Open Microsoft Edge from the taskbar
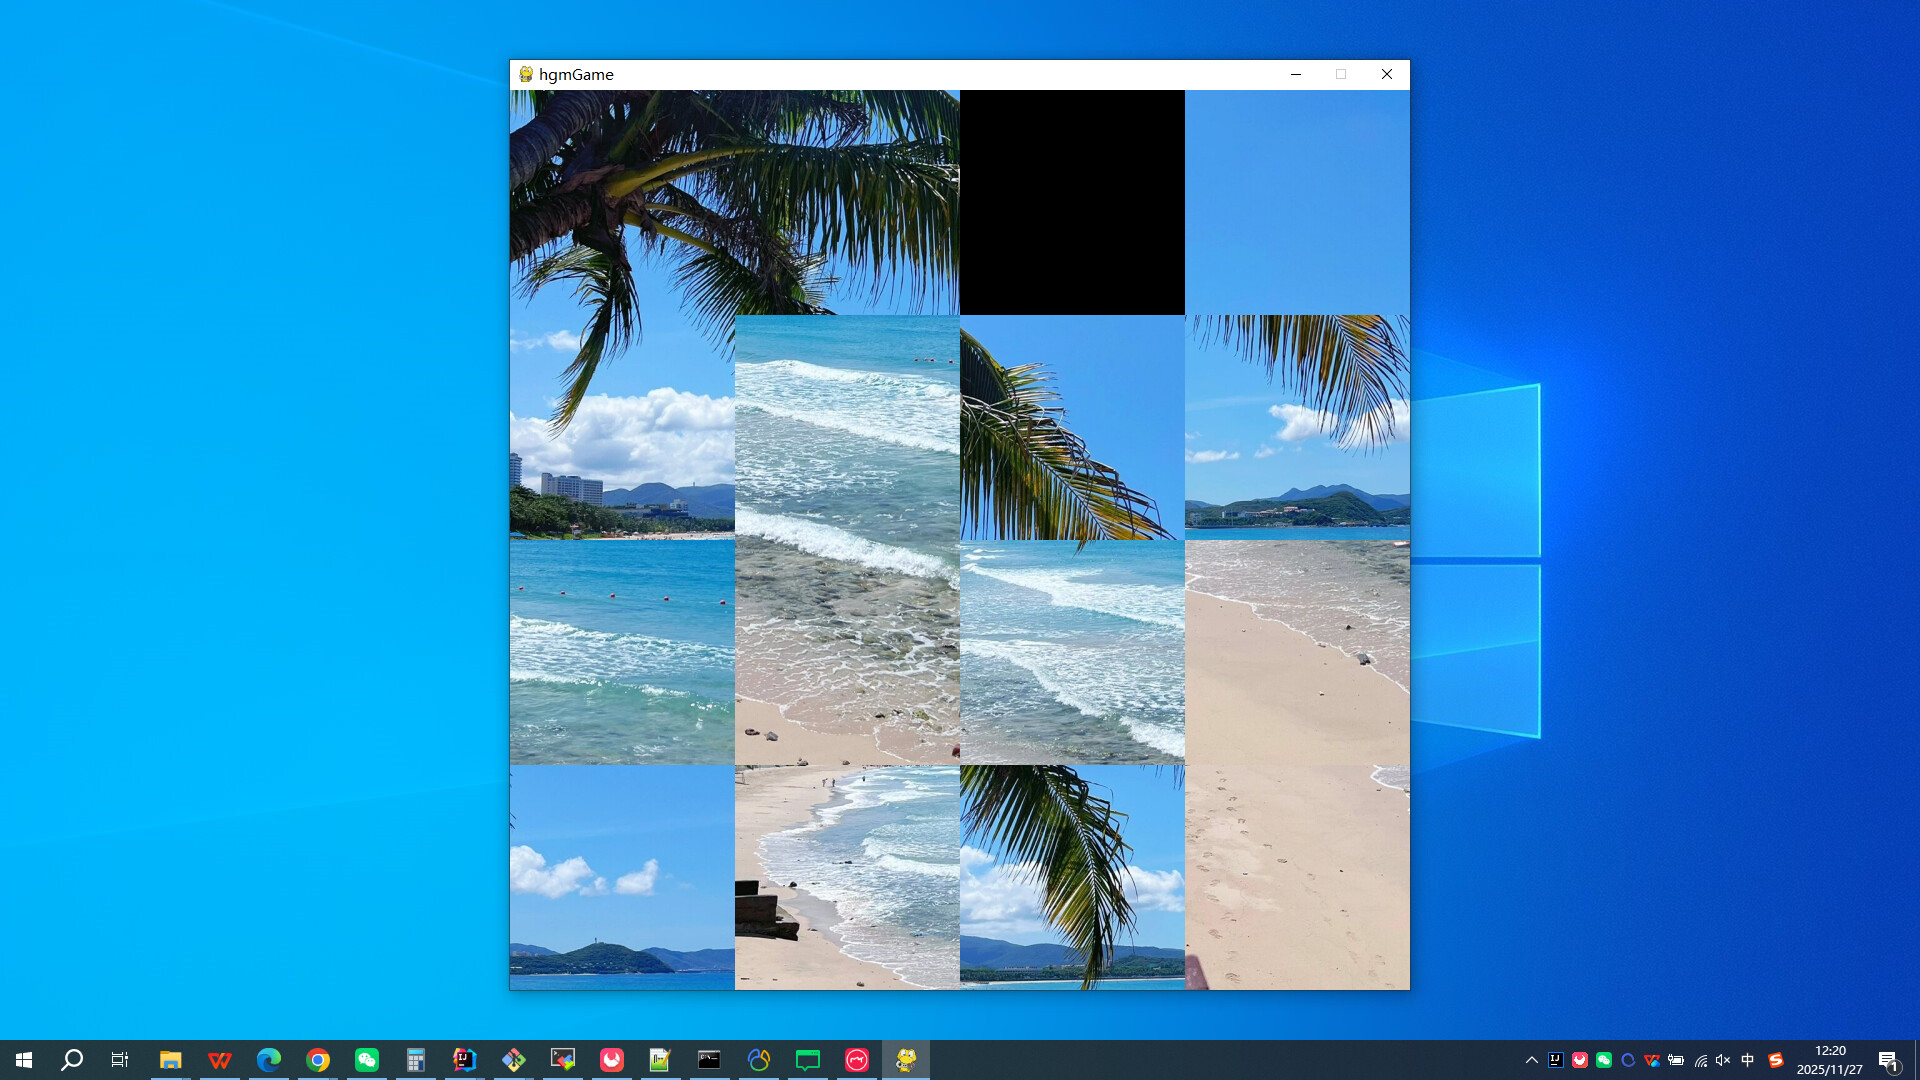The width and height of the screenshot is (1920, 1080). click(x=268, y=1060)
